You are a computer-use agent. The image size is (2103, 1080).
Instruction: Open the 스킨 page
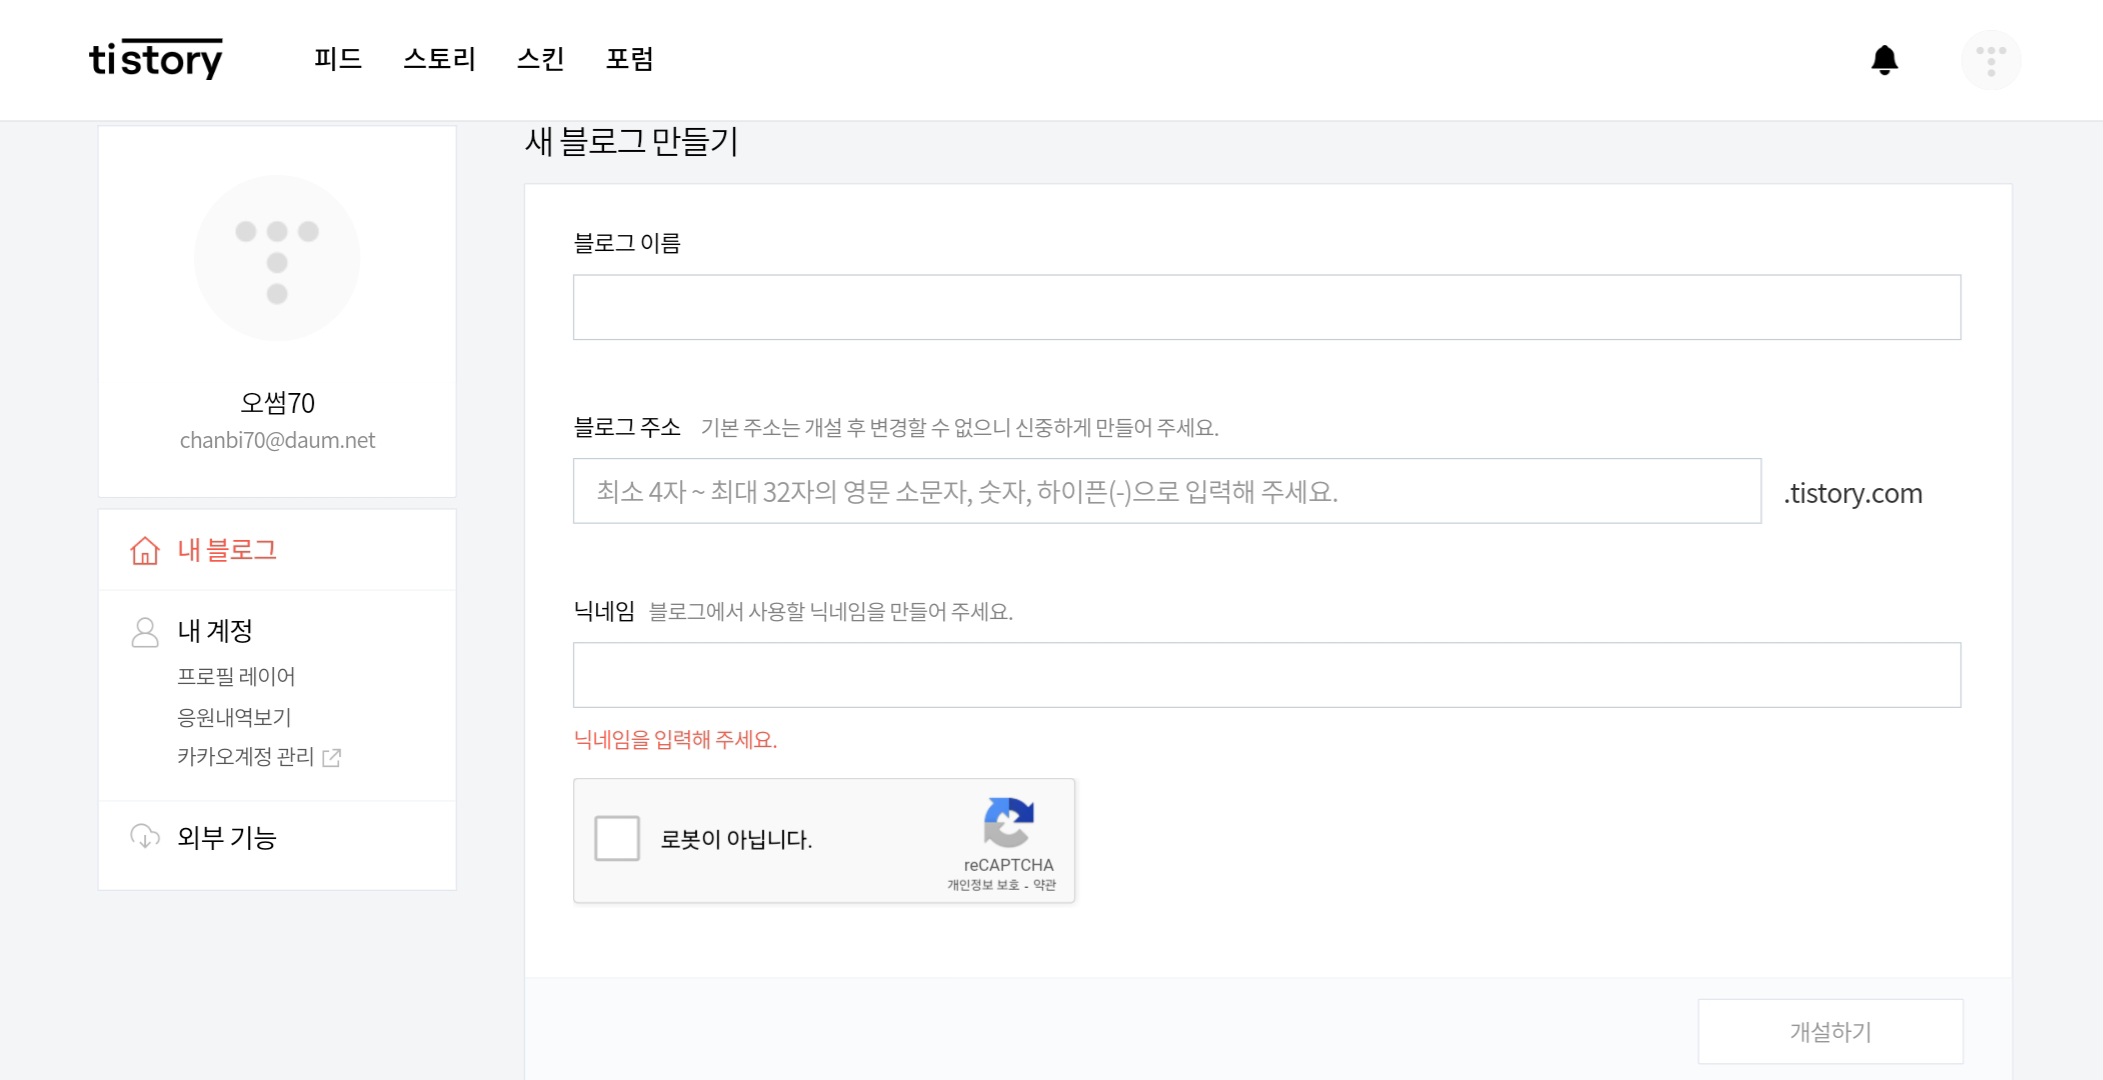540,59
